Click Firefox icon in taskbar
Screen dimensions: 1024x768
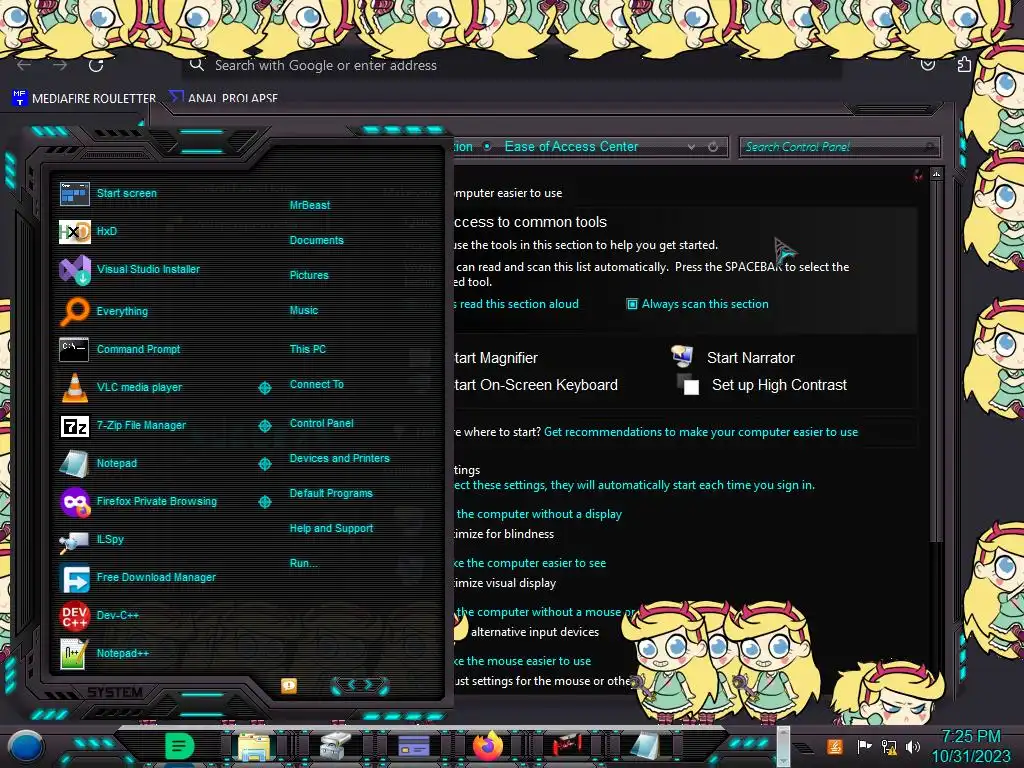point(488,746)
